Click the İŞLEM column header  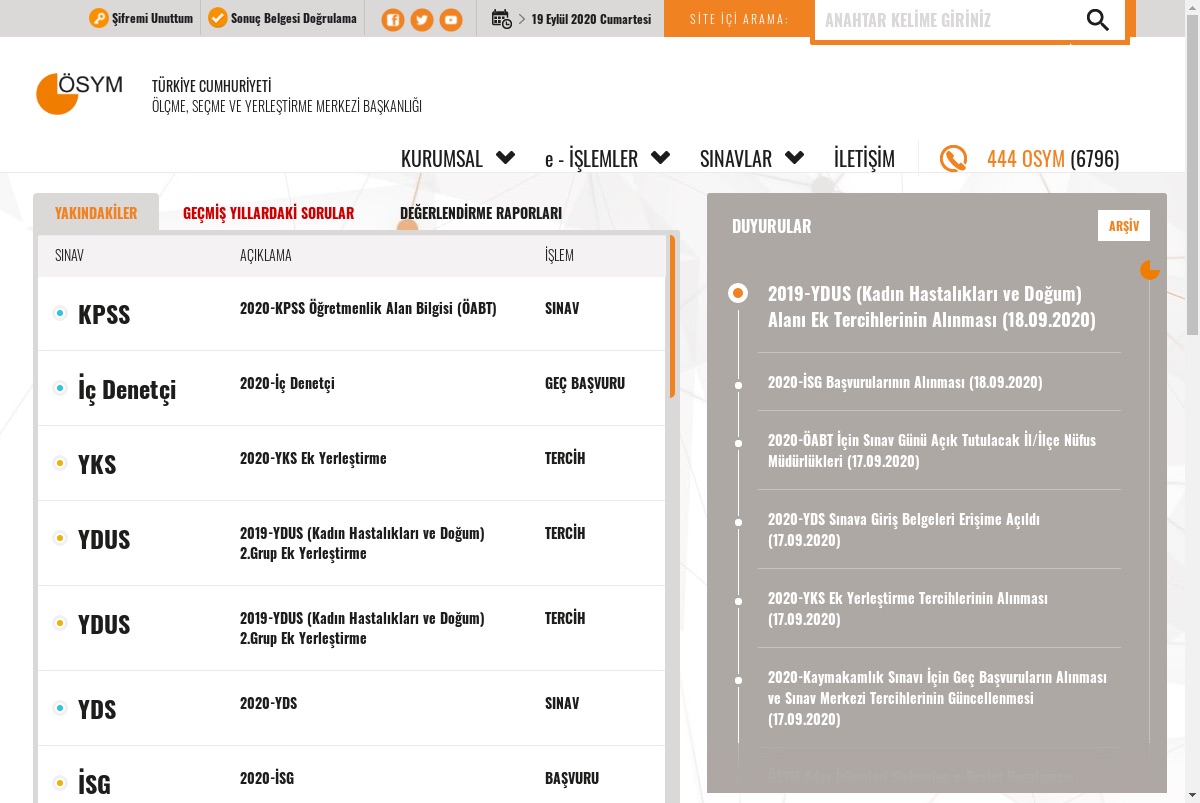[x=559, y=255]
